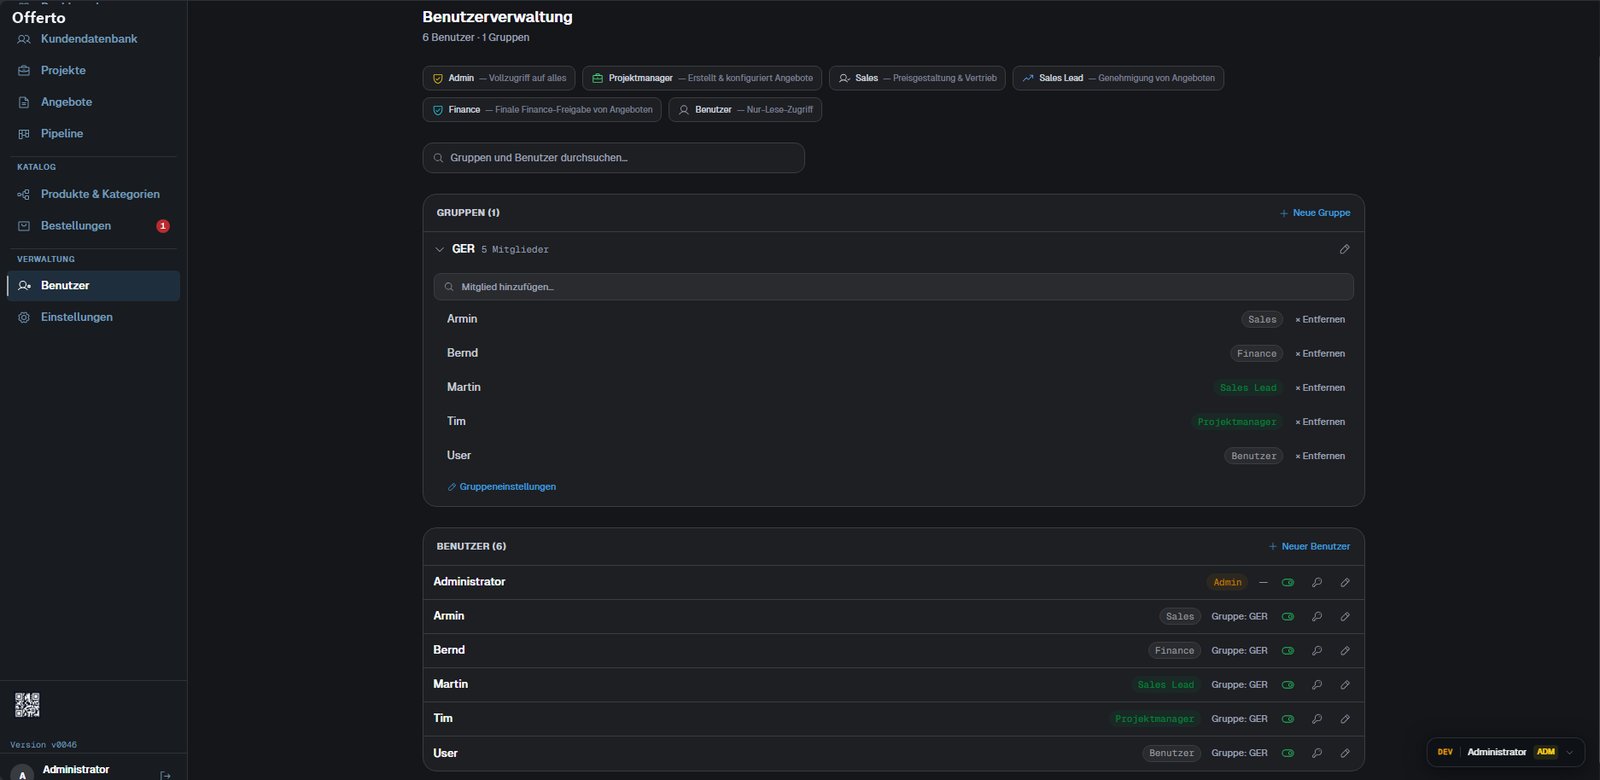Screen dimensions: 1600x780
Task: Click the logout icon beside Administrator
Action: (166, 774)
